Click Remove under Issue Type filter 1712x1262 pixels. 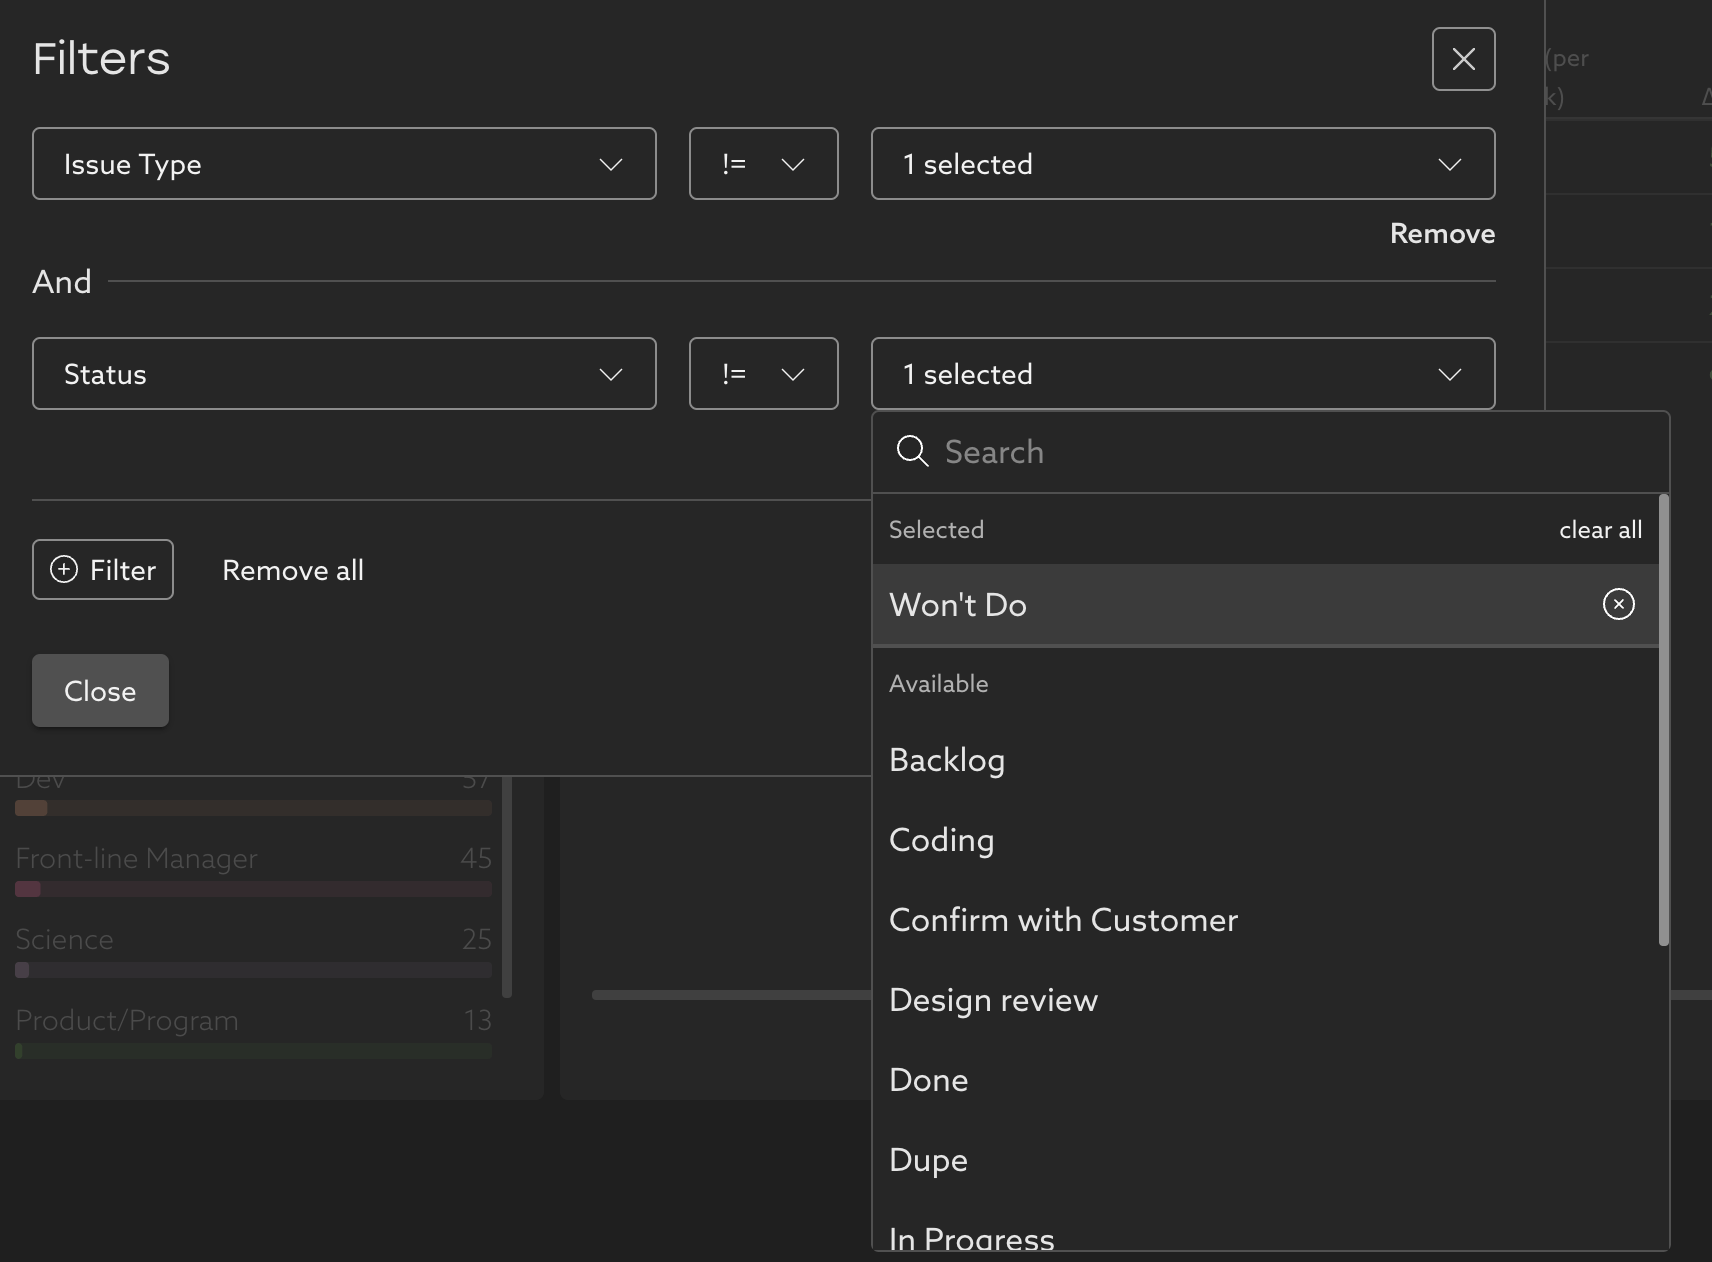1442,234
